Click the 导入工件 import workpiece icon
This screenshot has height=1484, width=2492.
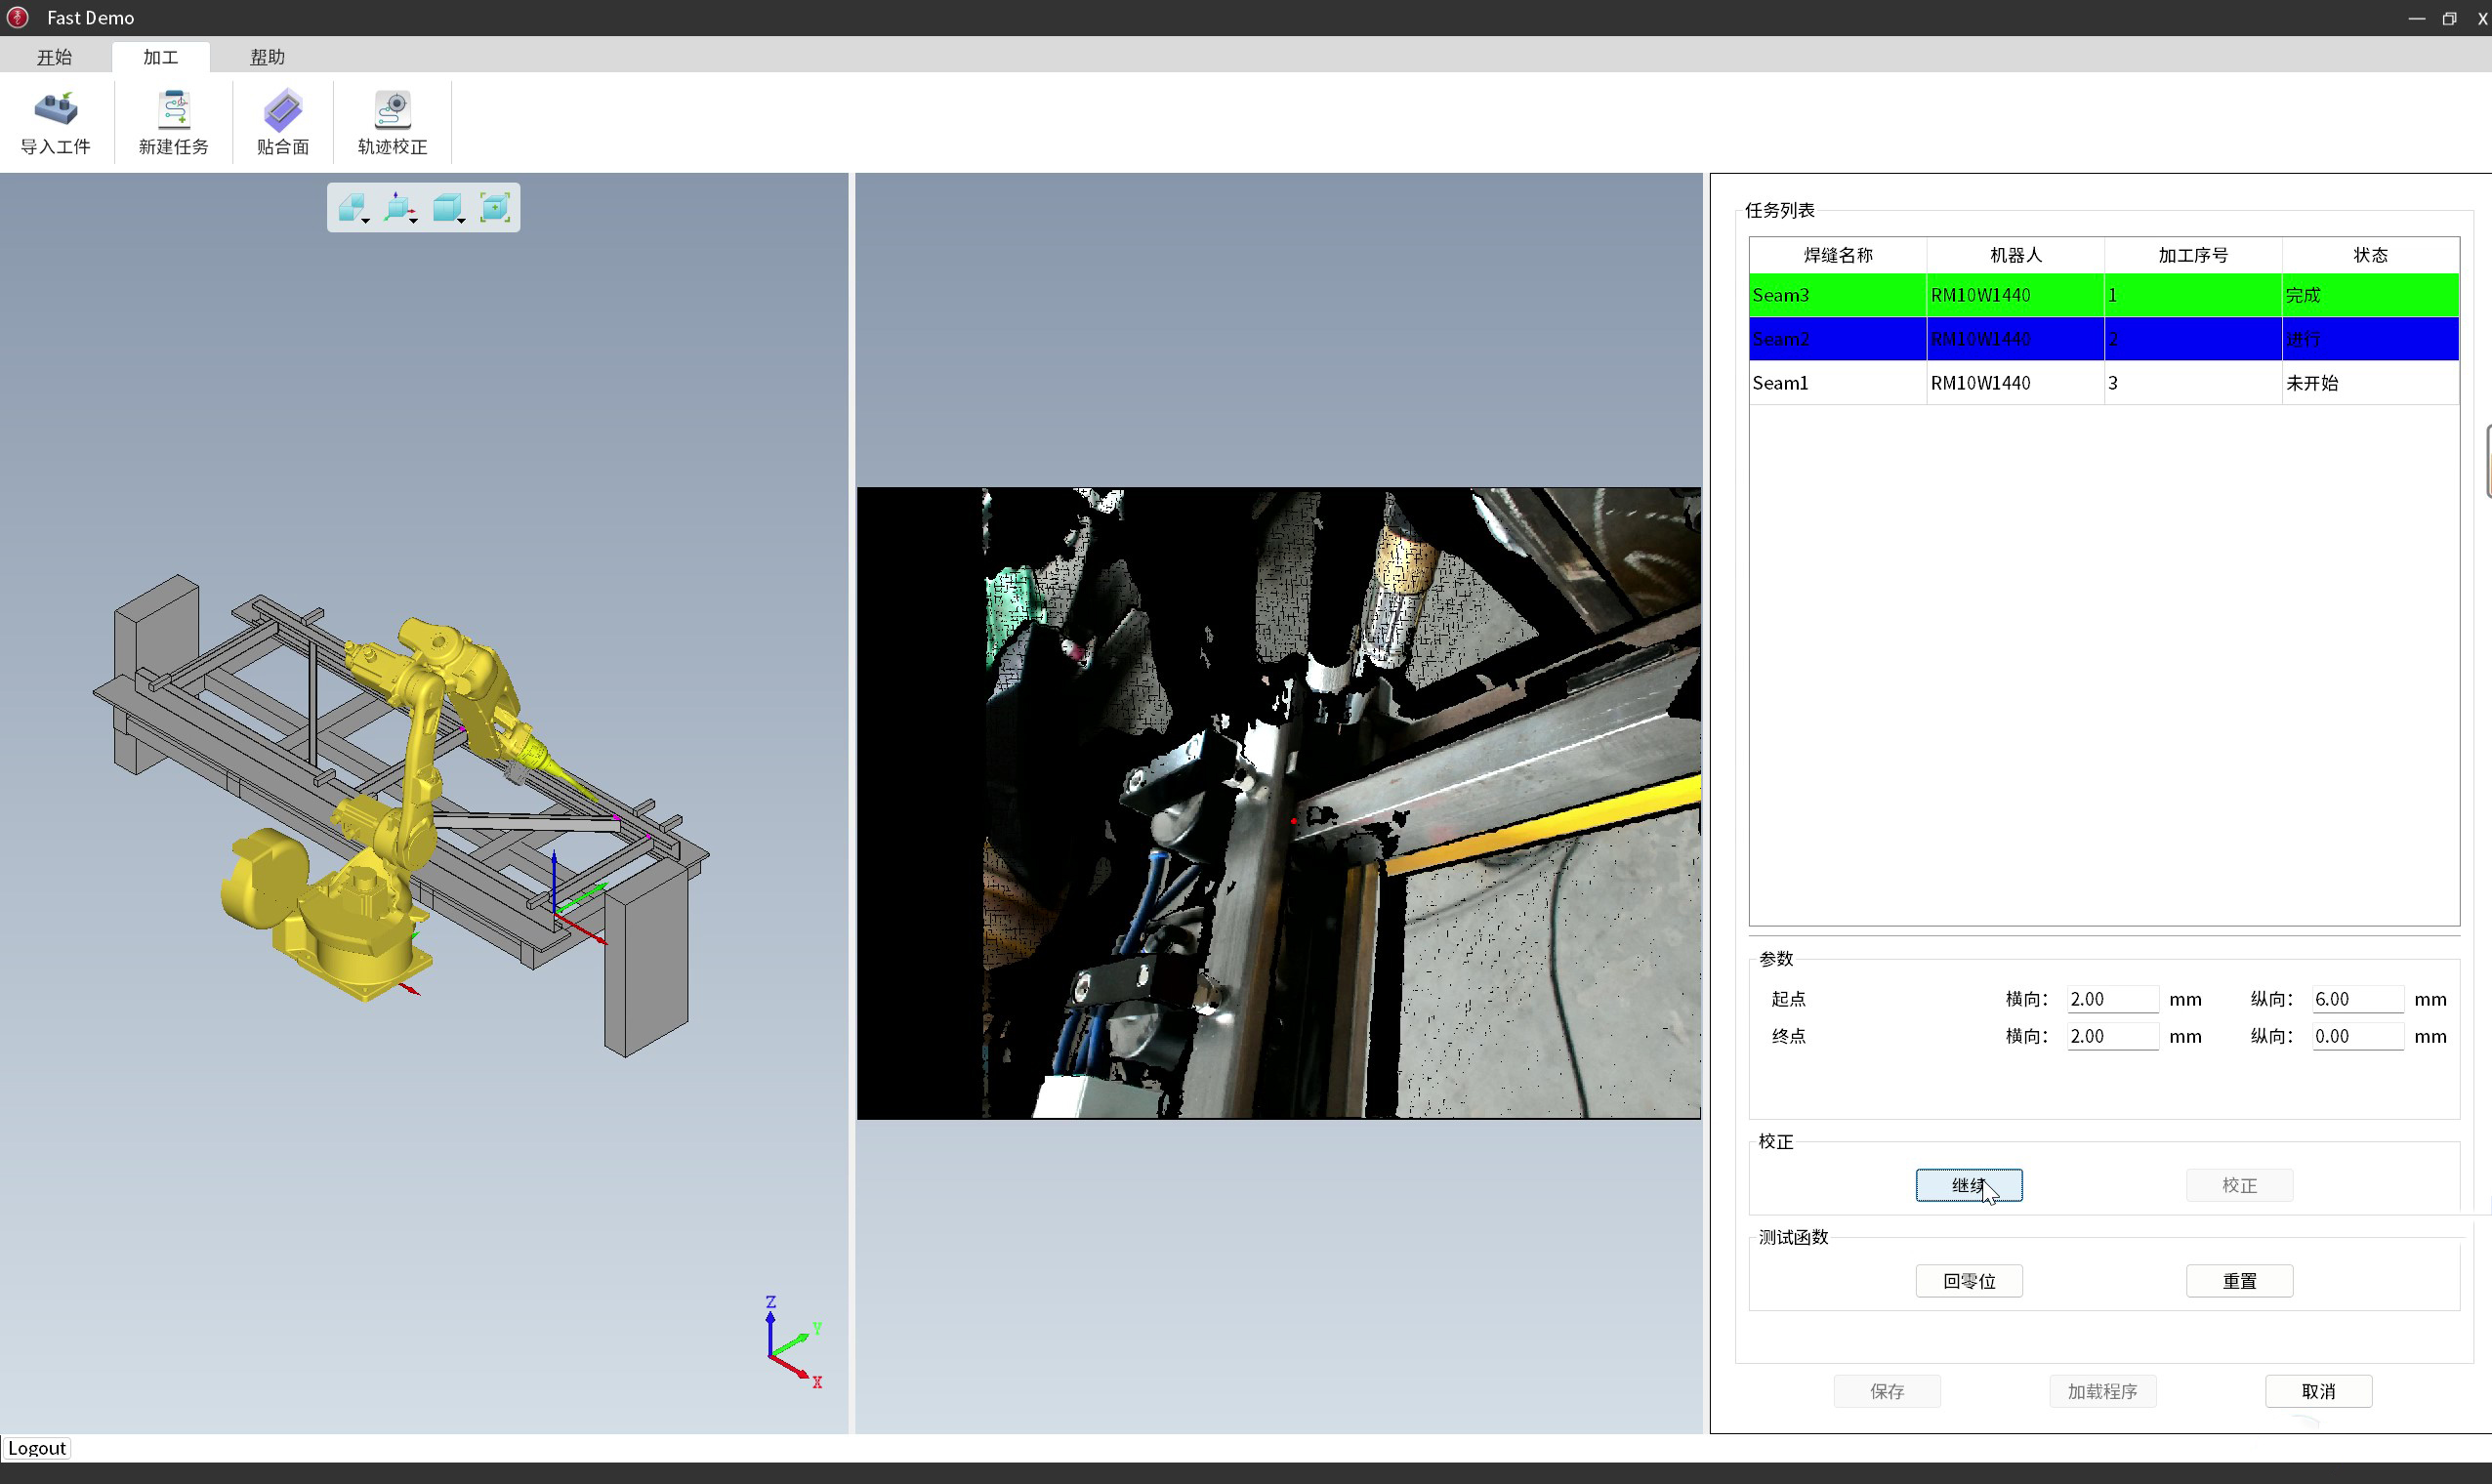click(56, 122)
